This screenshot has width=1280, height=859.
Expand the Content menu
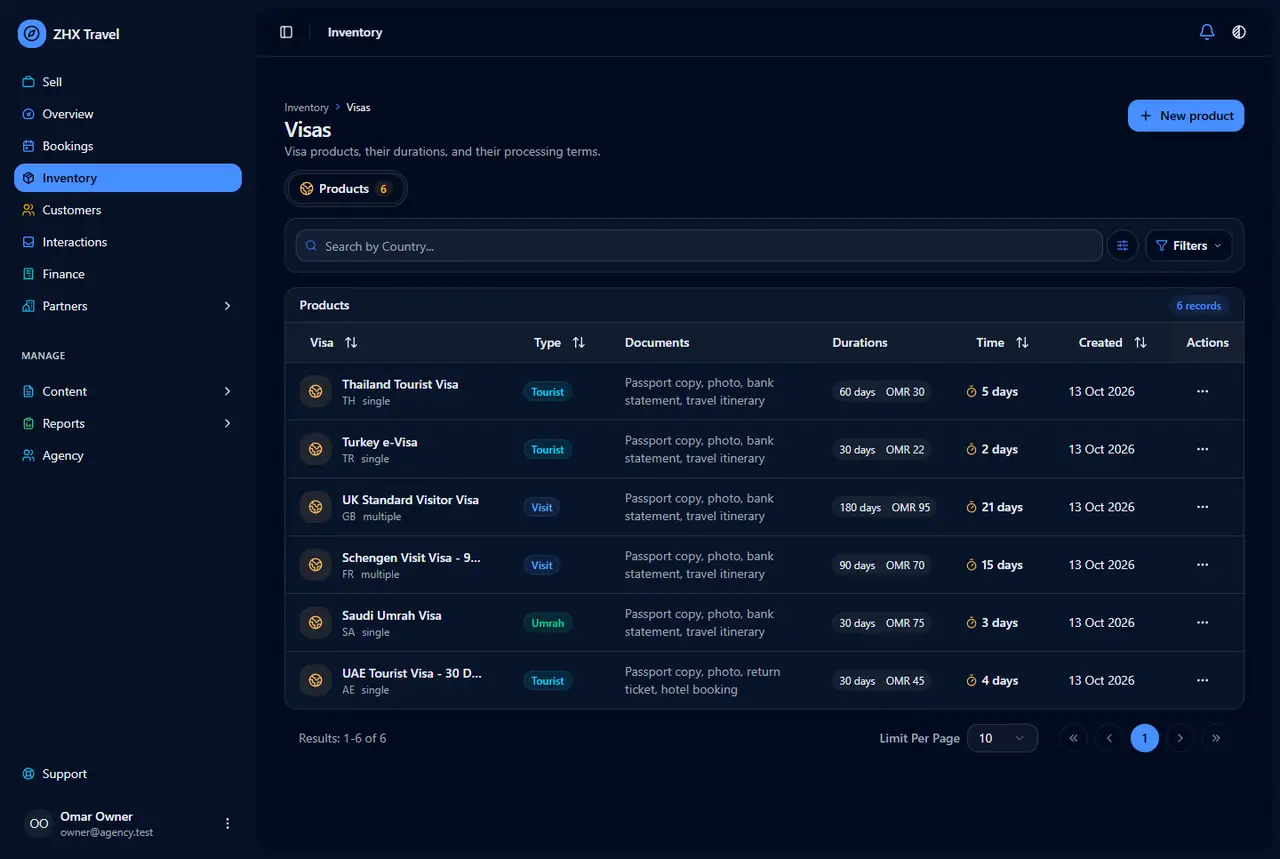click(128, 392)
